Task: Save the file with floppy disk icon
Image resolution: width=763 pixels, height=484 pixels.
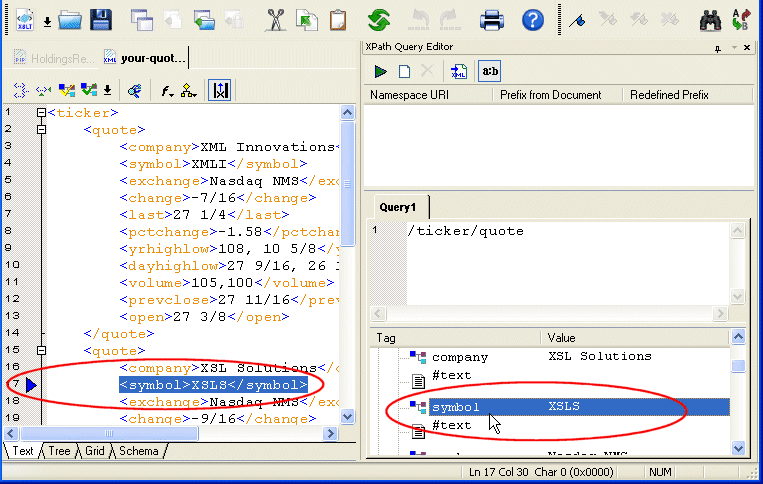Action: click(100, 20)
